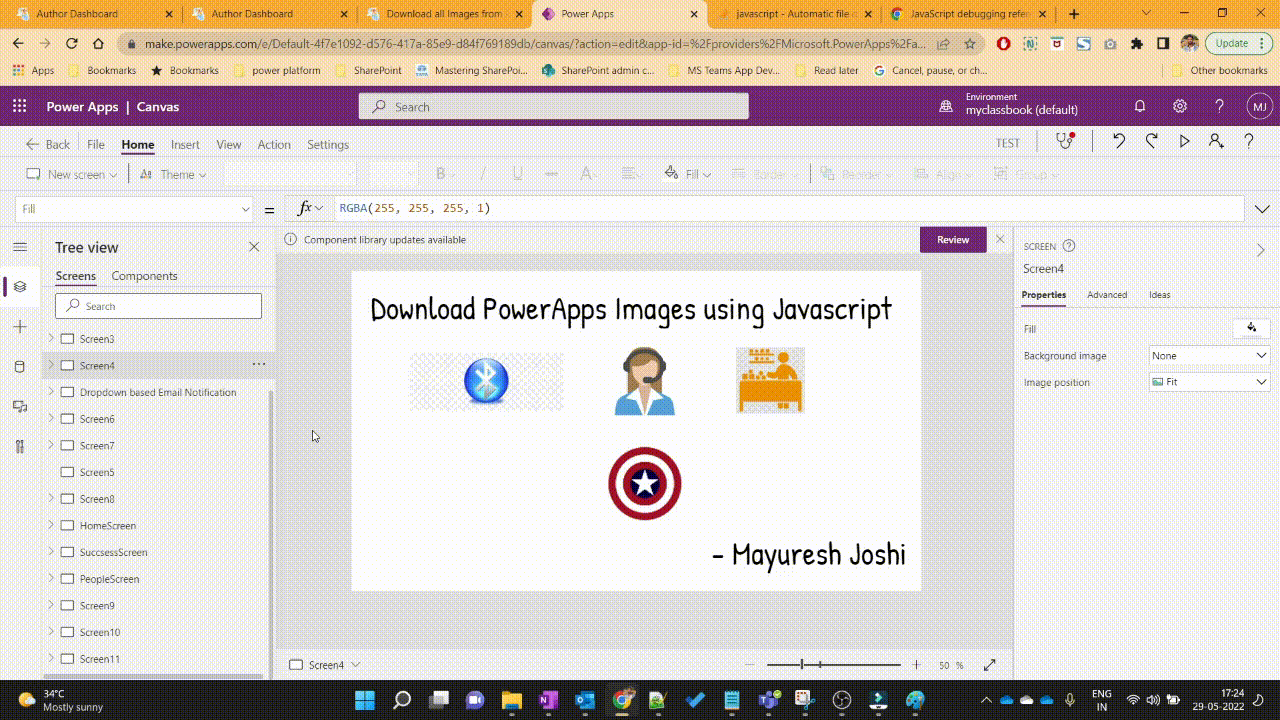The width and height of the screenshot is (1280, 720).
Task: Open the Windows taskbar search
Action: click(402, 700)
